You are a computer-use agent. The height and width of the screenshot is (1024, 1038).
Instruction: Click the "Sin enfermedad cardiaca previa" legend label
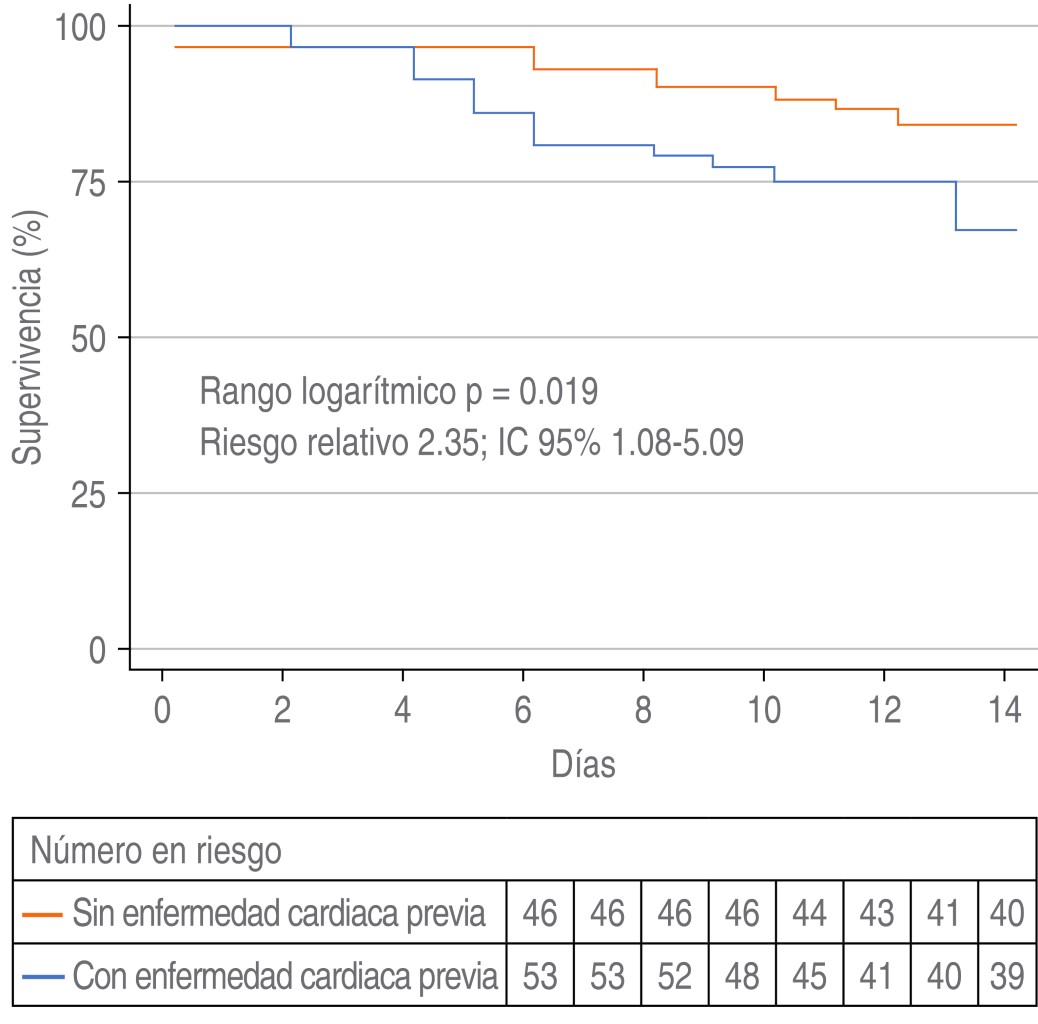[x=279, y=913]
